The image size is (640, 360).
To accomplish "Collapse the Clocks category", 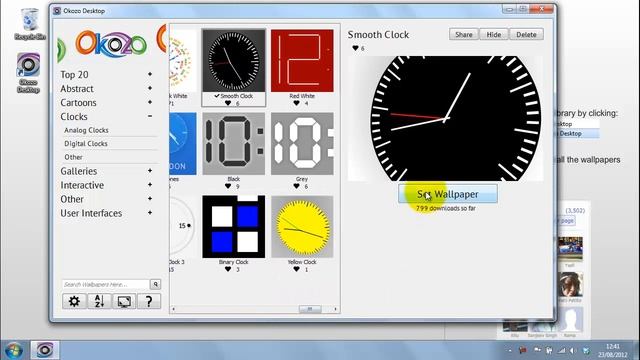I will (150, 116).
